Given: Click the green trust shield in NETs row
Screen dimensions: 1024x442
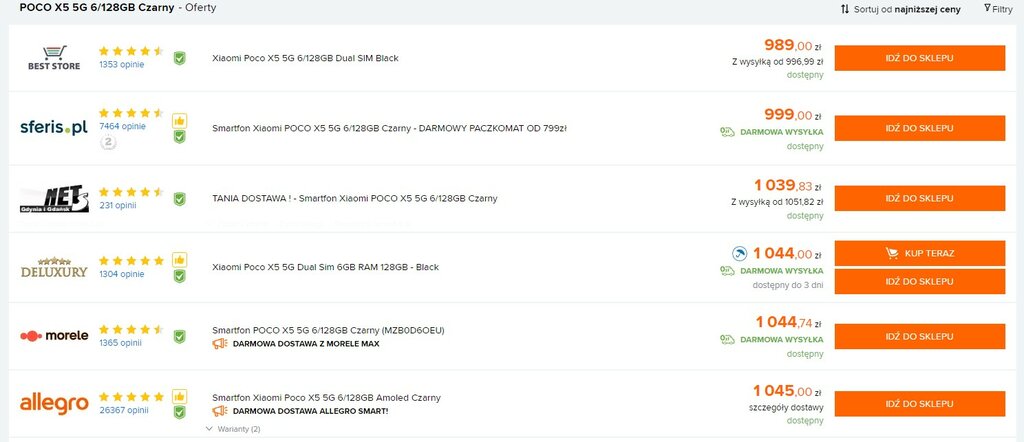Looking at the screenshot, I should click(180, 198).
